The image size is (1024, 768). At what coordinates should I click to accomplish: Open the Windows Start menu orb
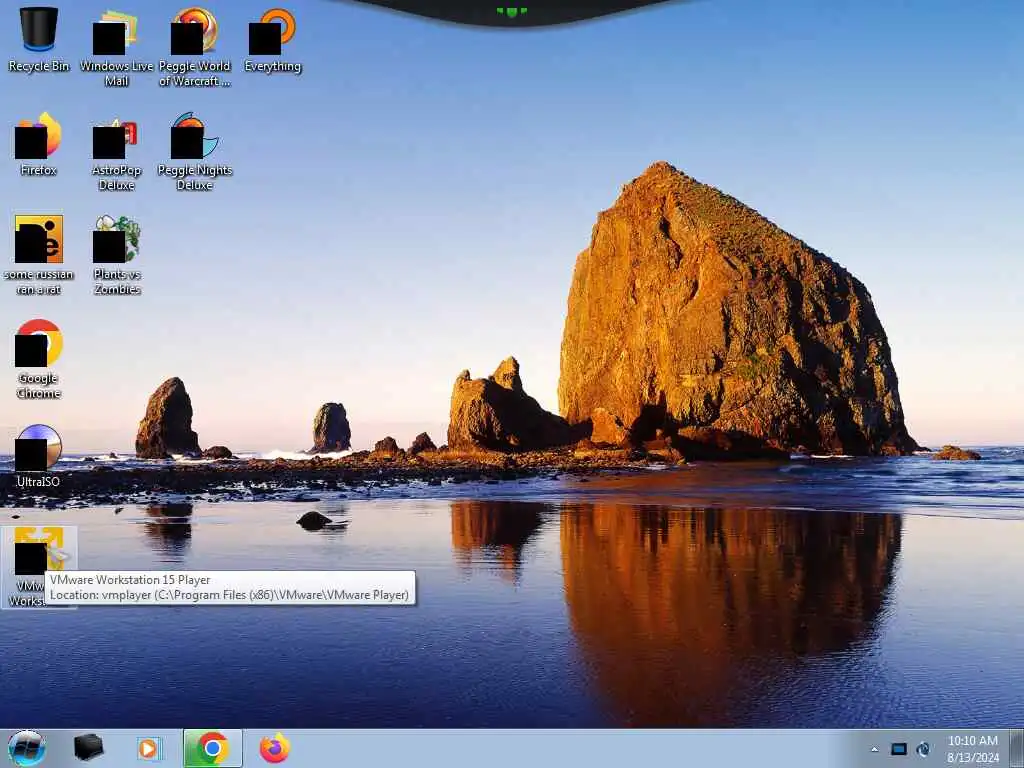click(27, 748)
